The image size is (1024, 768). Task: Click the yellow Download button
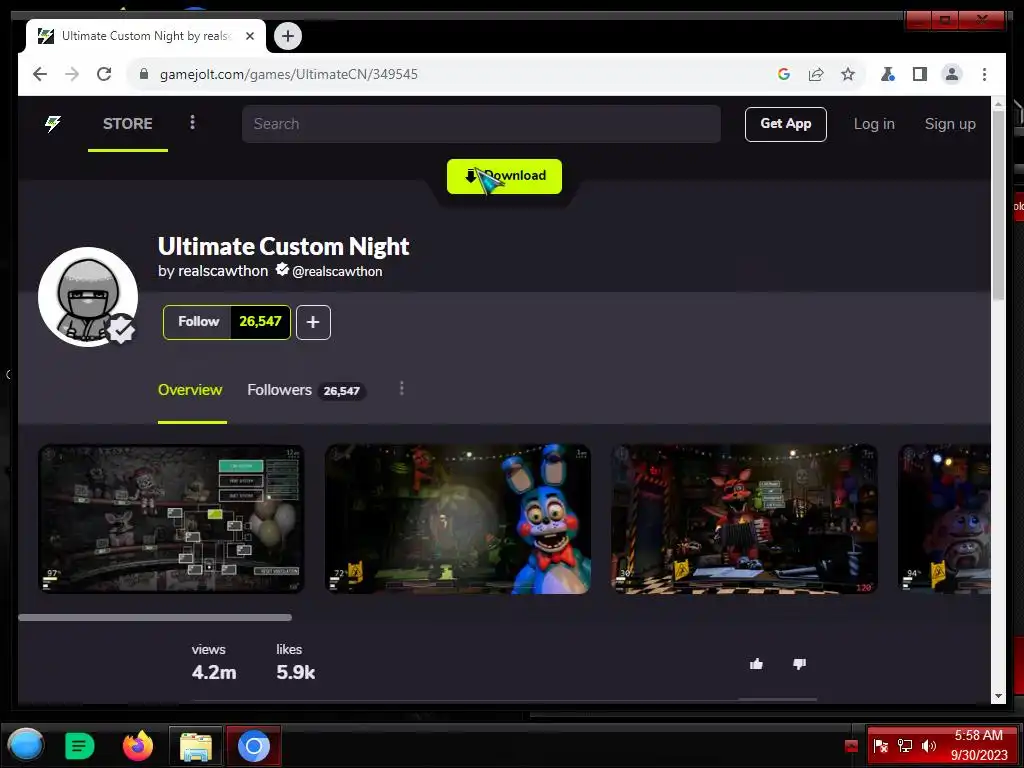click(x=504, y=176)
